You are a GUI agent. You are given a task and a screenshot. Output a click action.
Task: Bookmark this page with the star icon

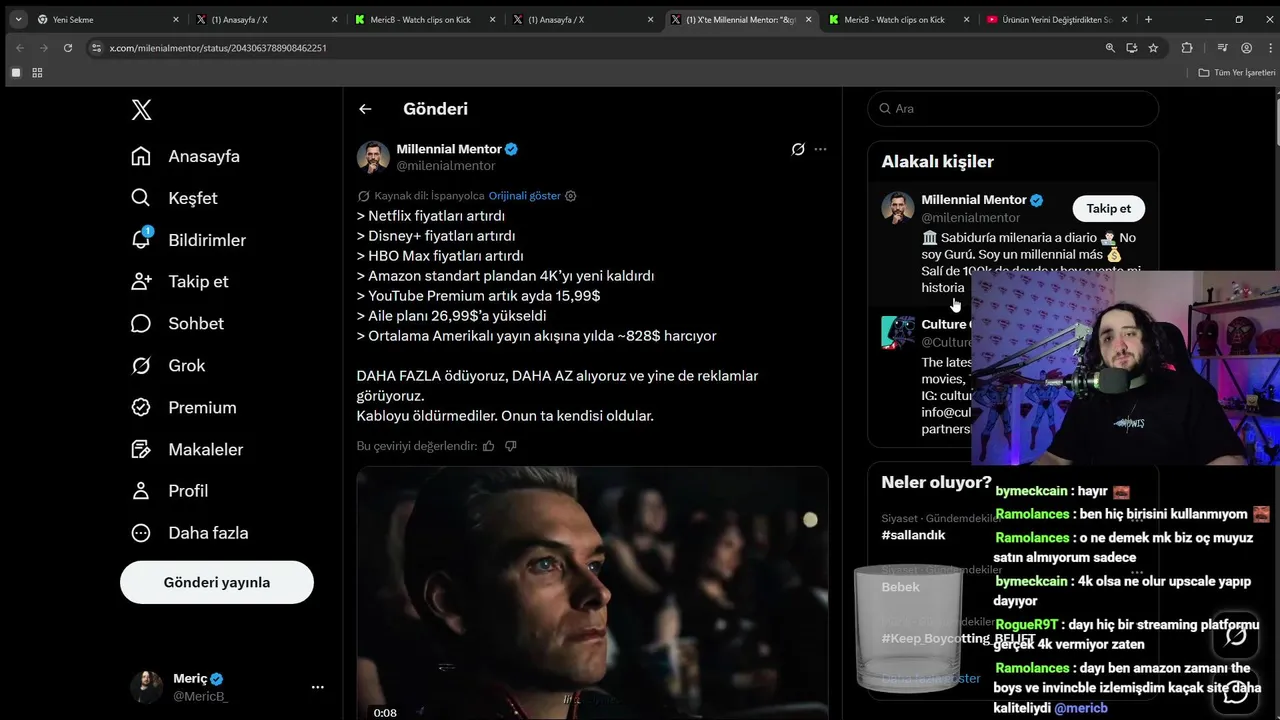click(1153, 48)
